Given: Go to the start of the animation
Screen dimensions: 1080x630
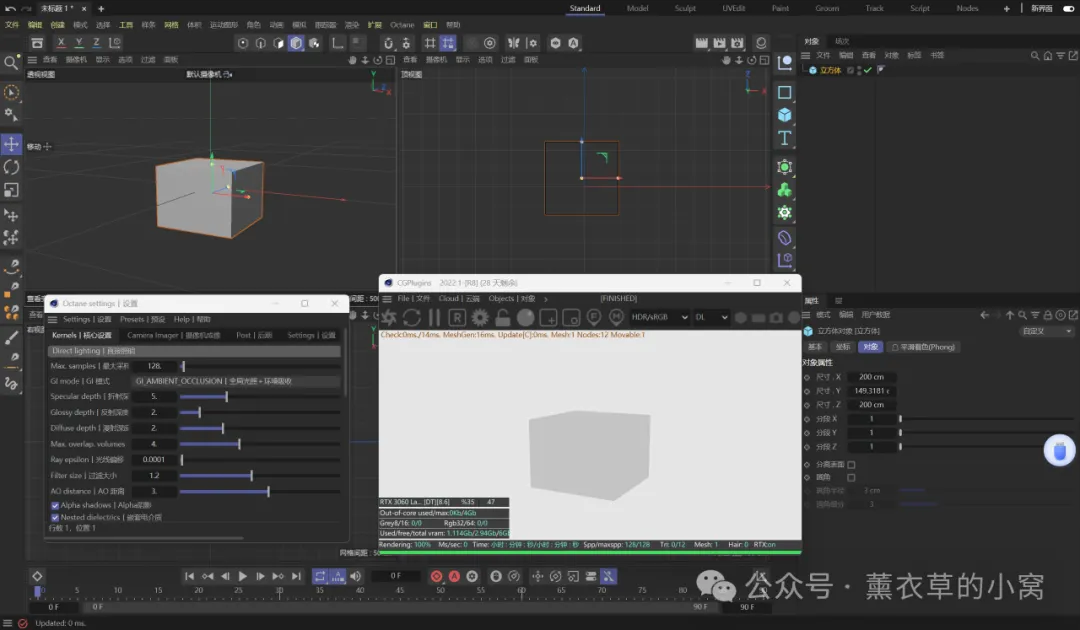Looking at the screenshot, I should click(x=189, y=576).
